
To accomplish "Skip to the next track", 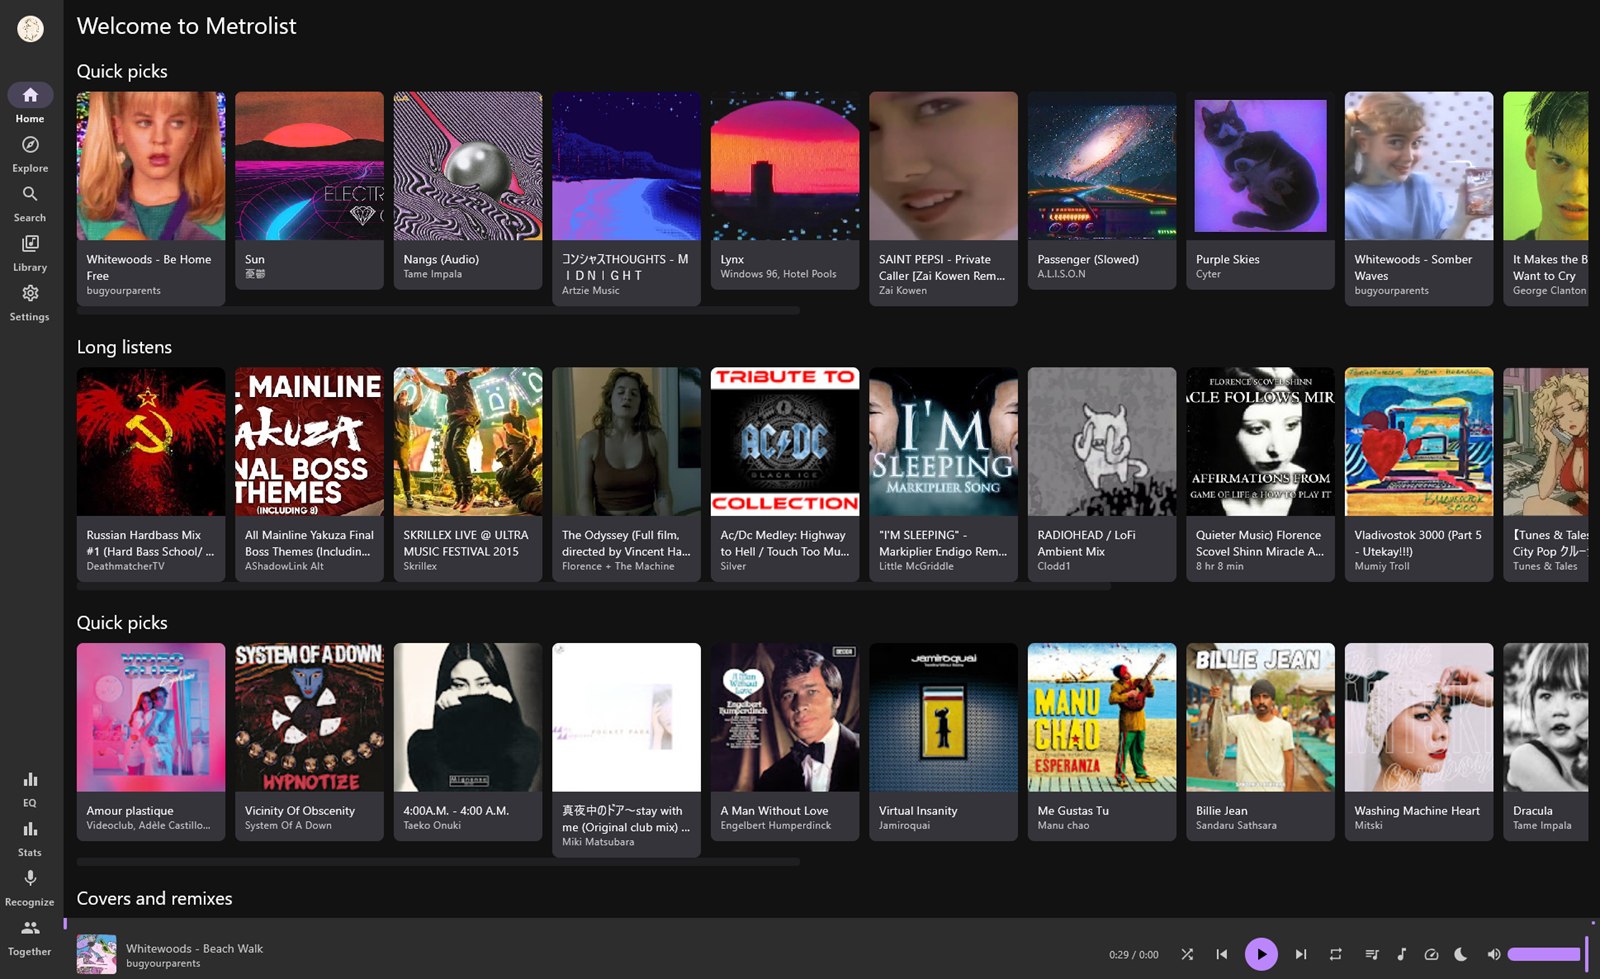I will (1301, 954).
